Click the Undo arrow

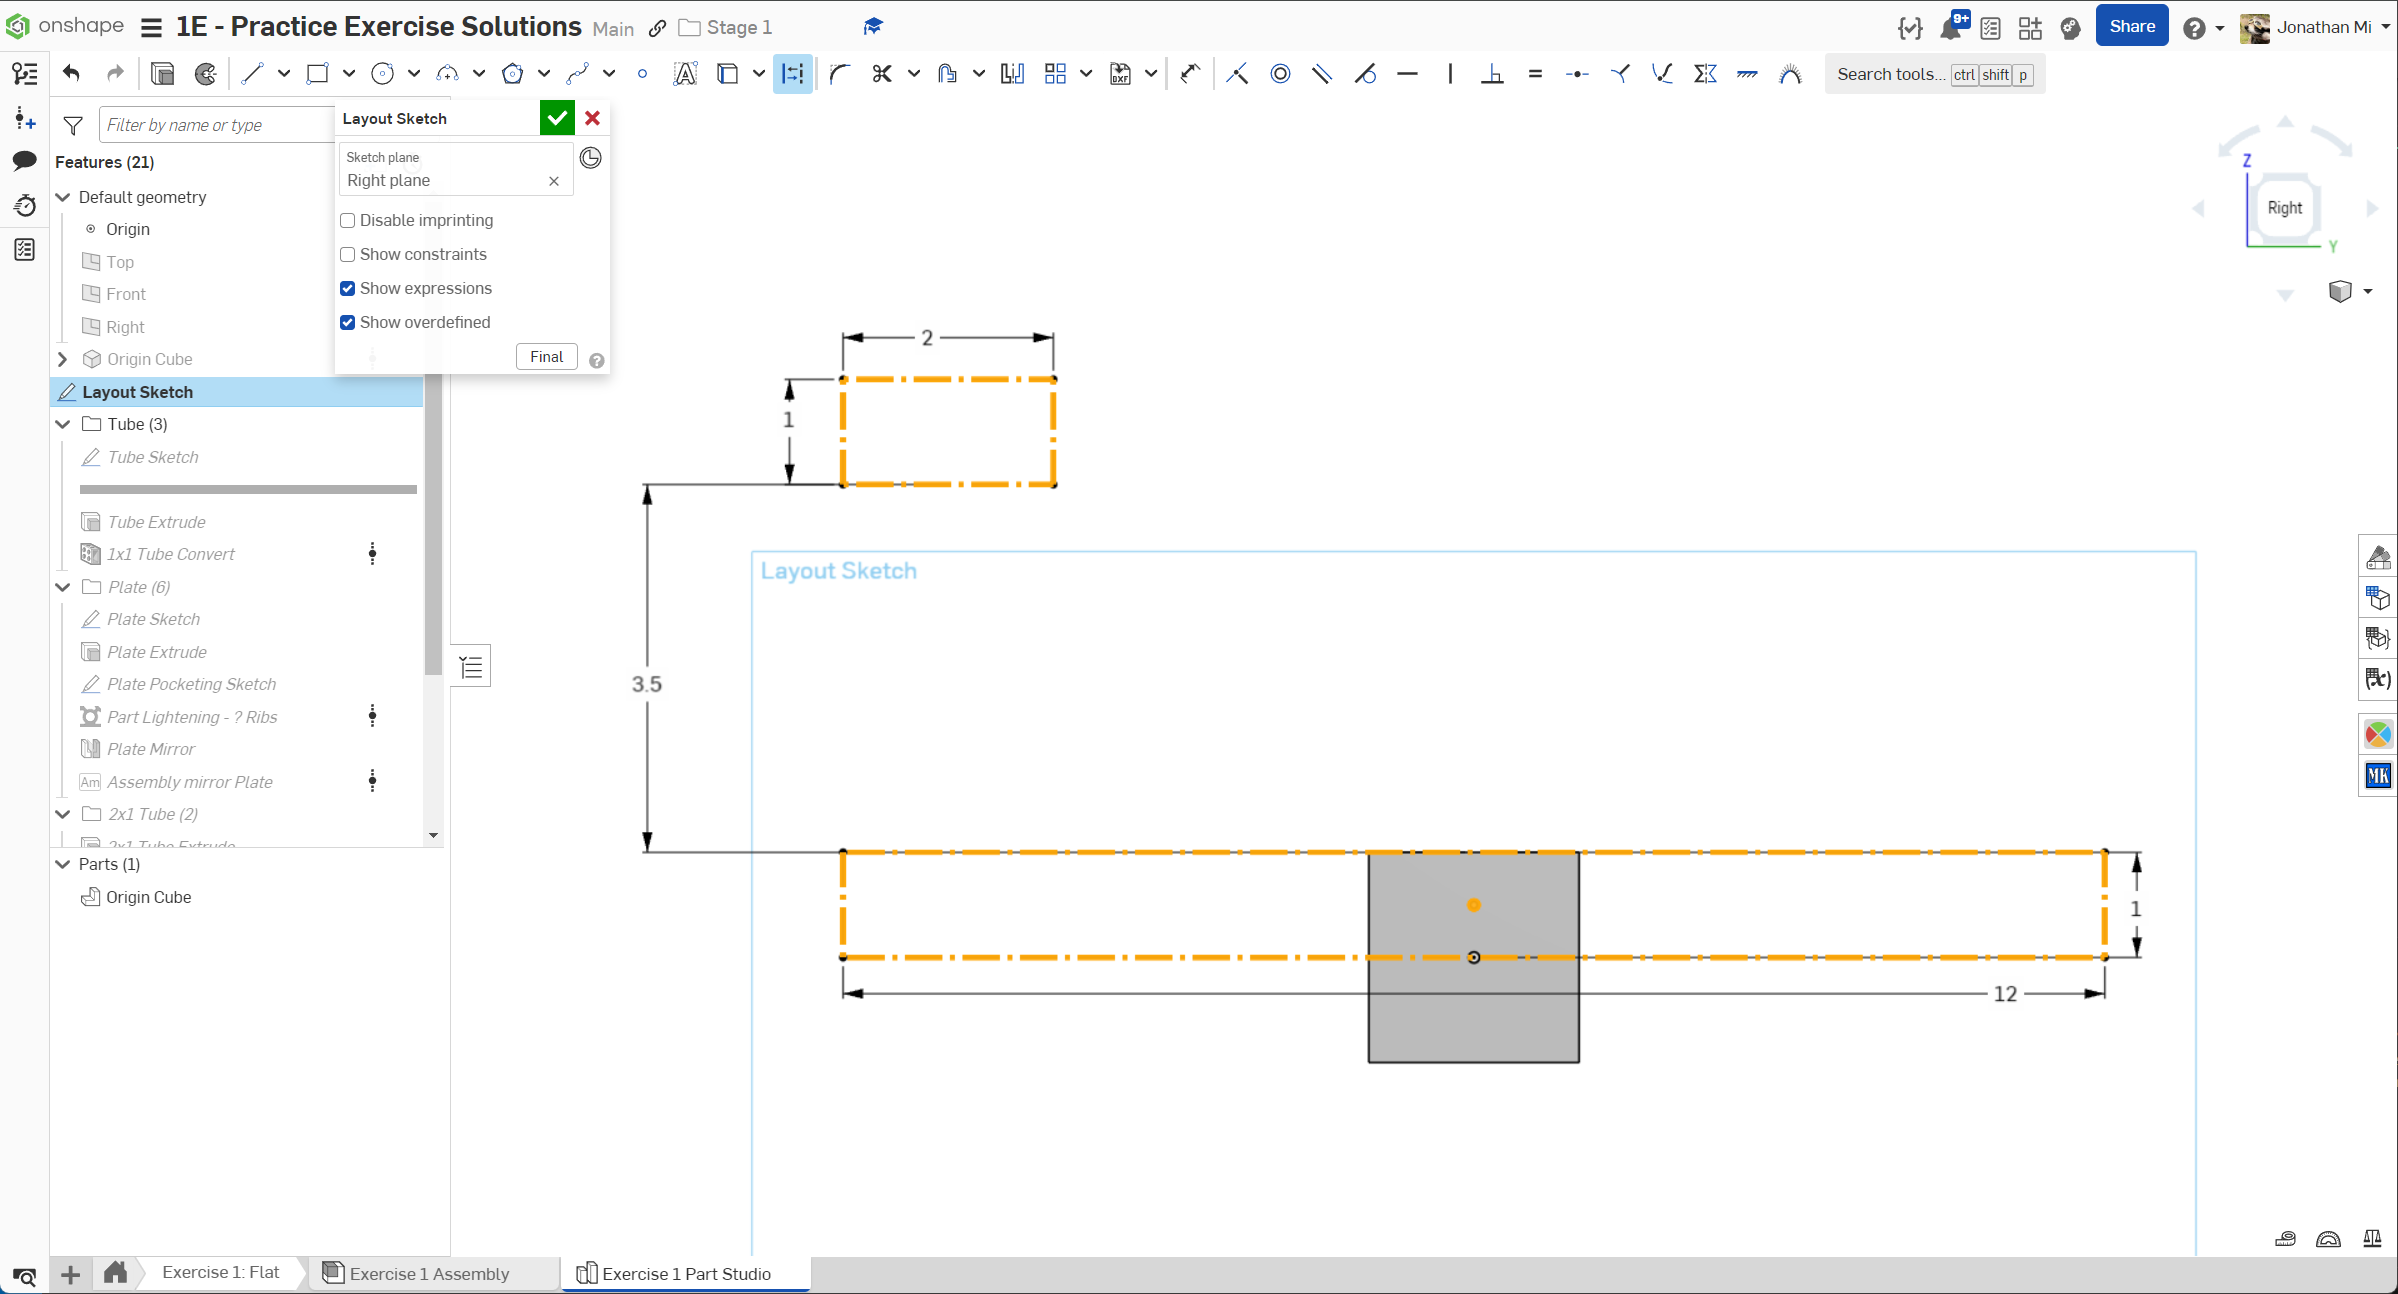pyautogui.click(x=71, y=73)
